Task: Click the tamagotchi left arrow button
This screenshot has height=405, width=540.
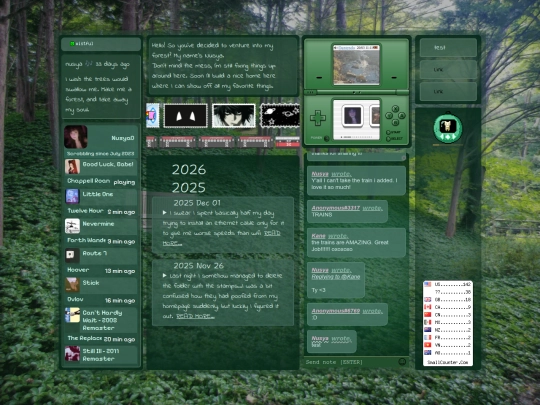Action: [443, 137]
